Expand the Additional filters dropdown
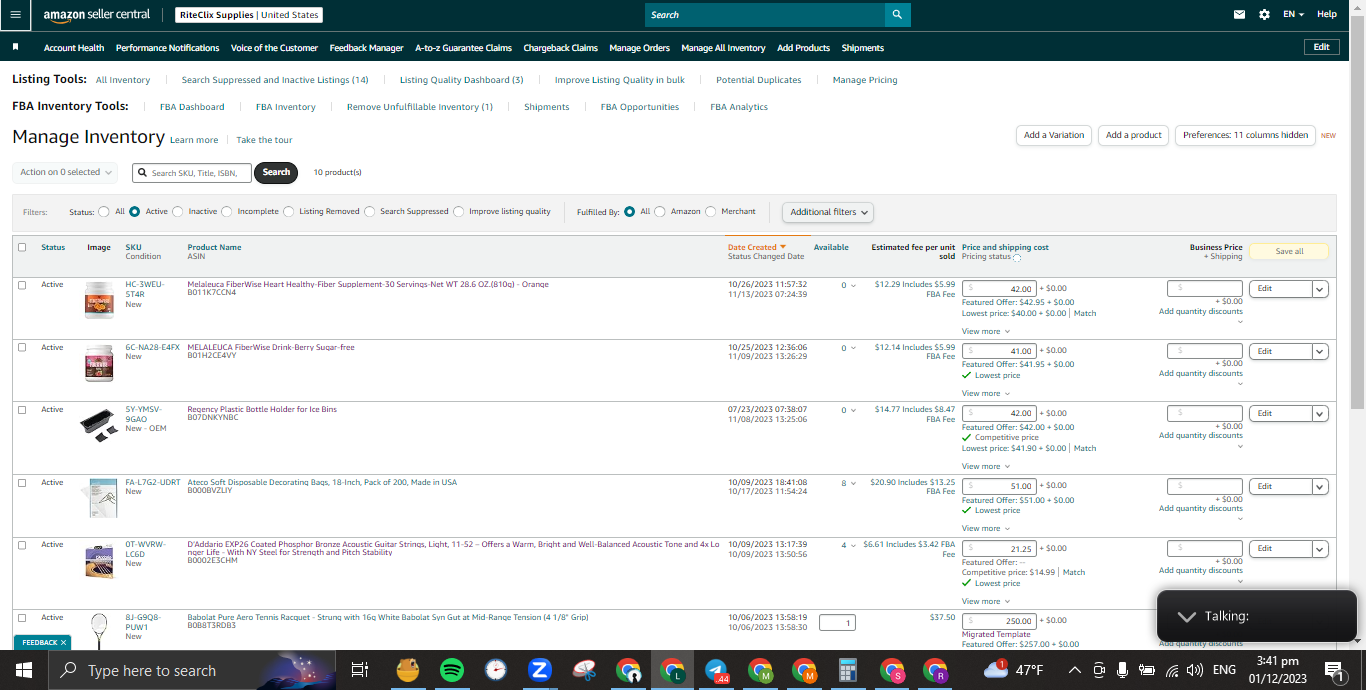1366x690 pixels. [x=827, y=212]
